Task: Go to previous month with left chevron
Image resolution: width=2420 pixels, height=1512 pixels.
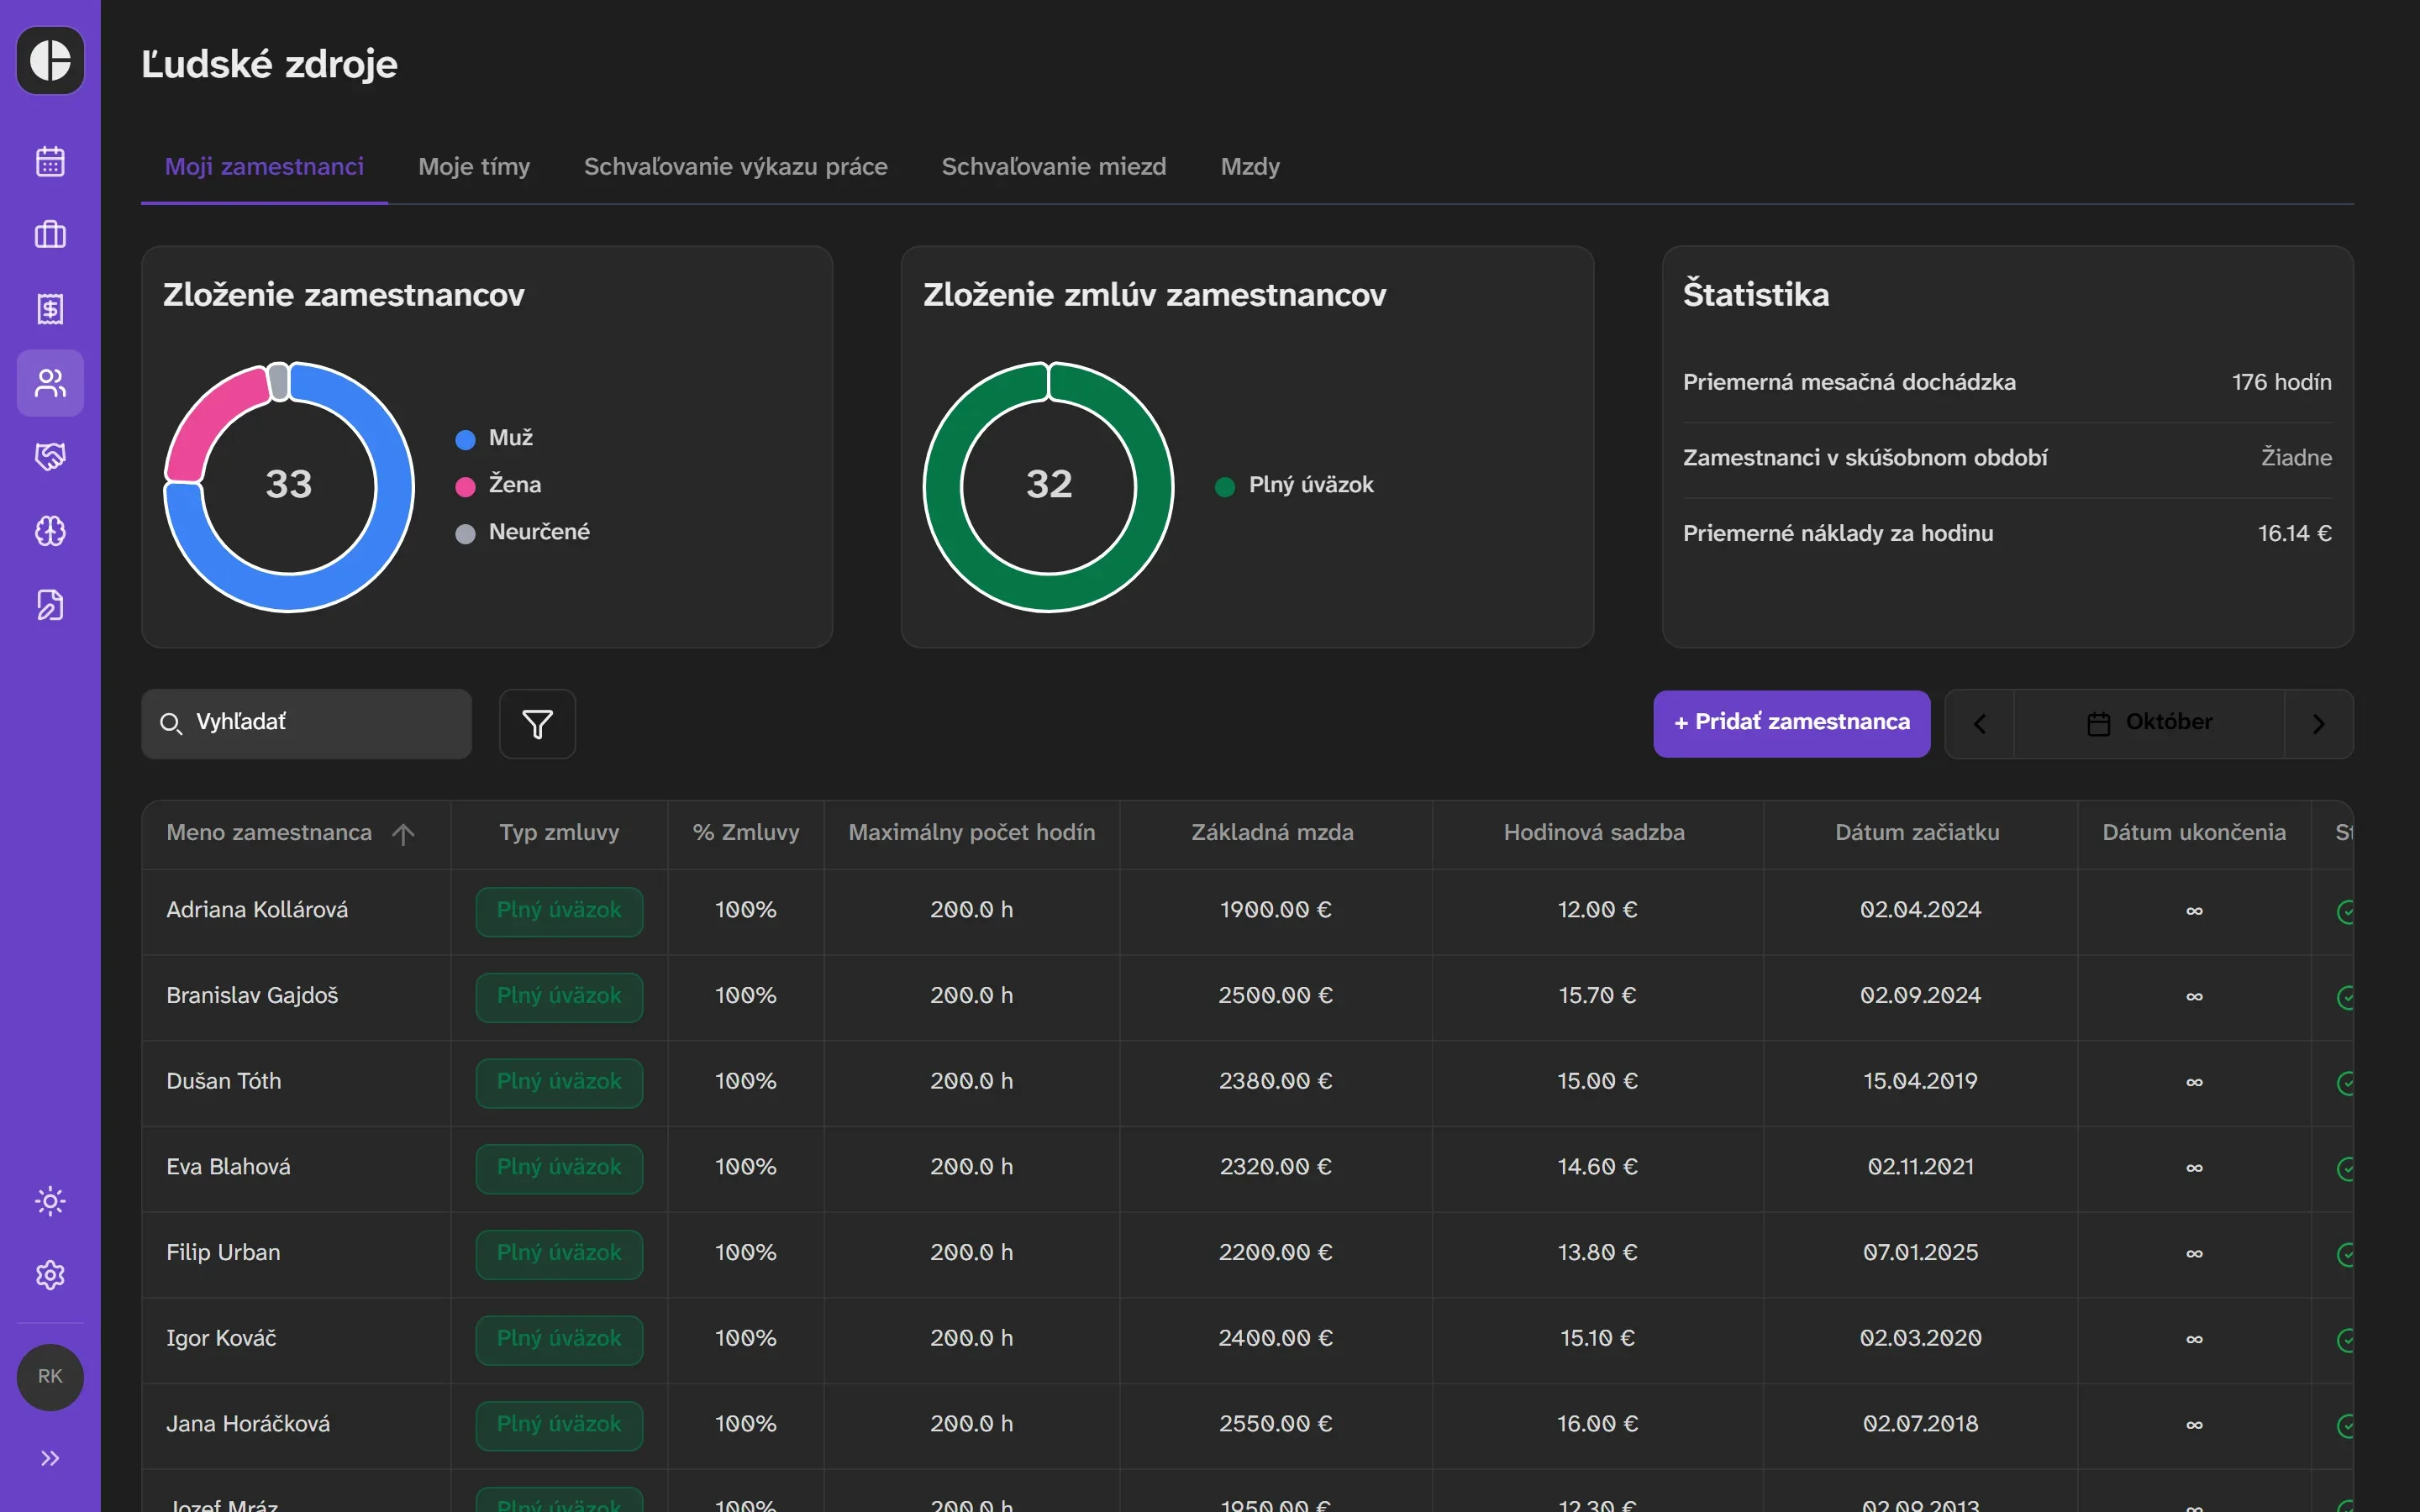Action: 1980,724
